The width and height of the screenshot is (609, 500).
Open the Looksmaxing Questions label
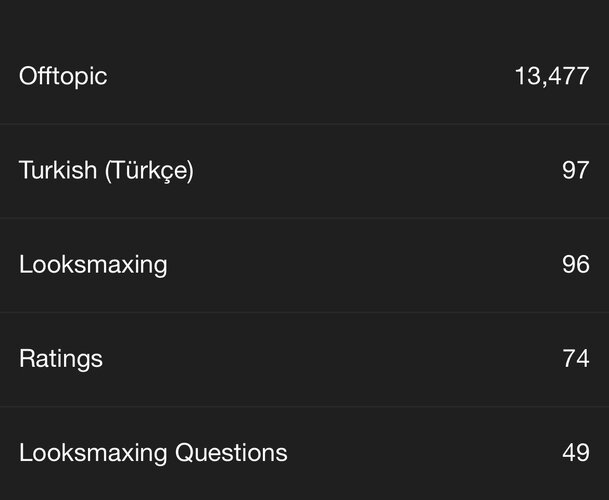153,453
